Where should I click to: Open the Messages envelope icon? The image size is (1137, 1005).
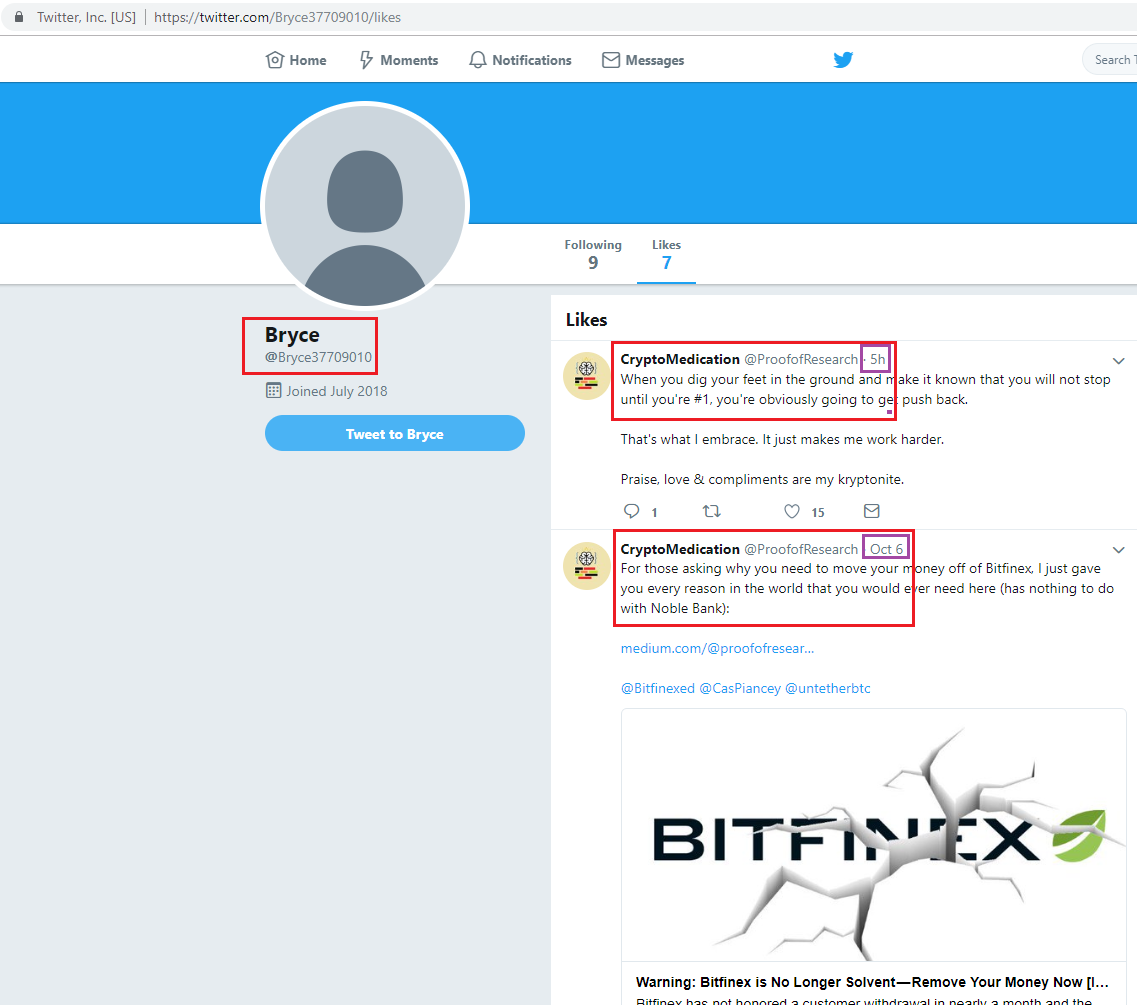pos(611,59)
